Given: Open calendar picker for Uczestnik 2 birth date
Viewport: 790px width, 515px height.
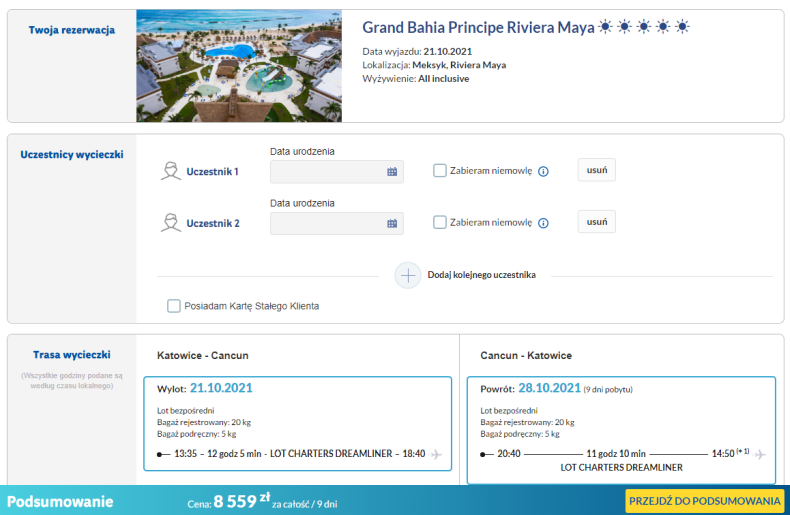Looking at the screenshot, I should [x=392, y=223].
